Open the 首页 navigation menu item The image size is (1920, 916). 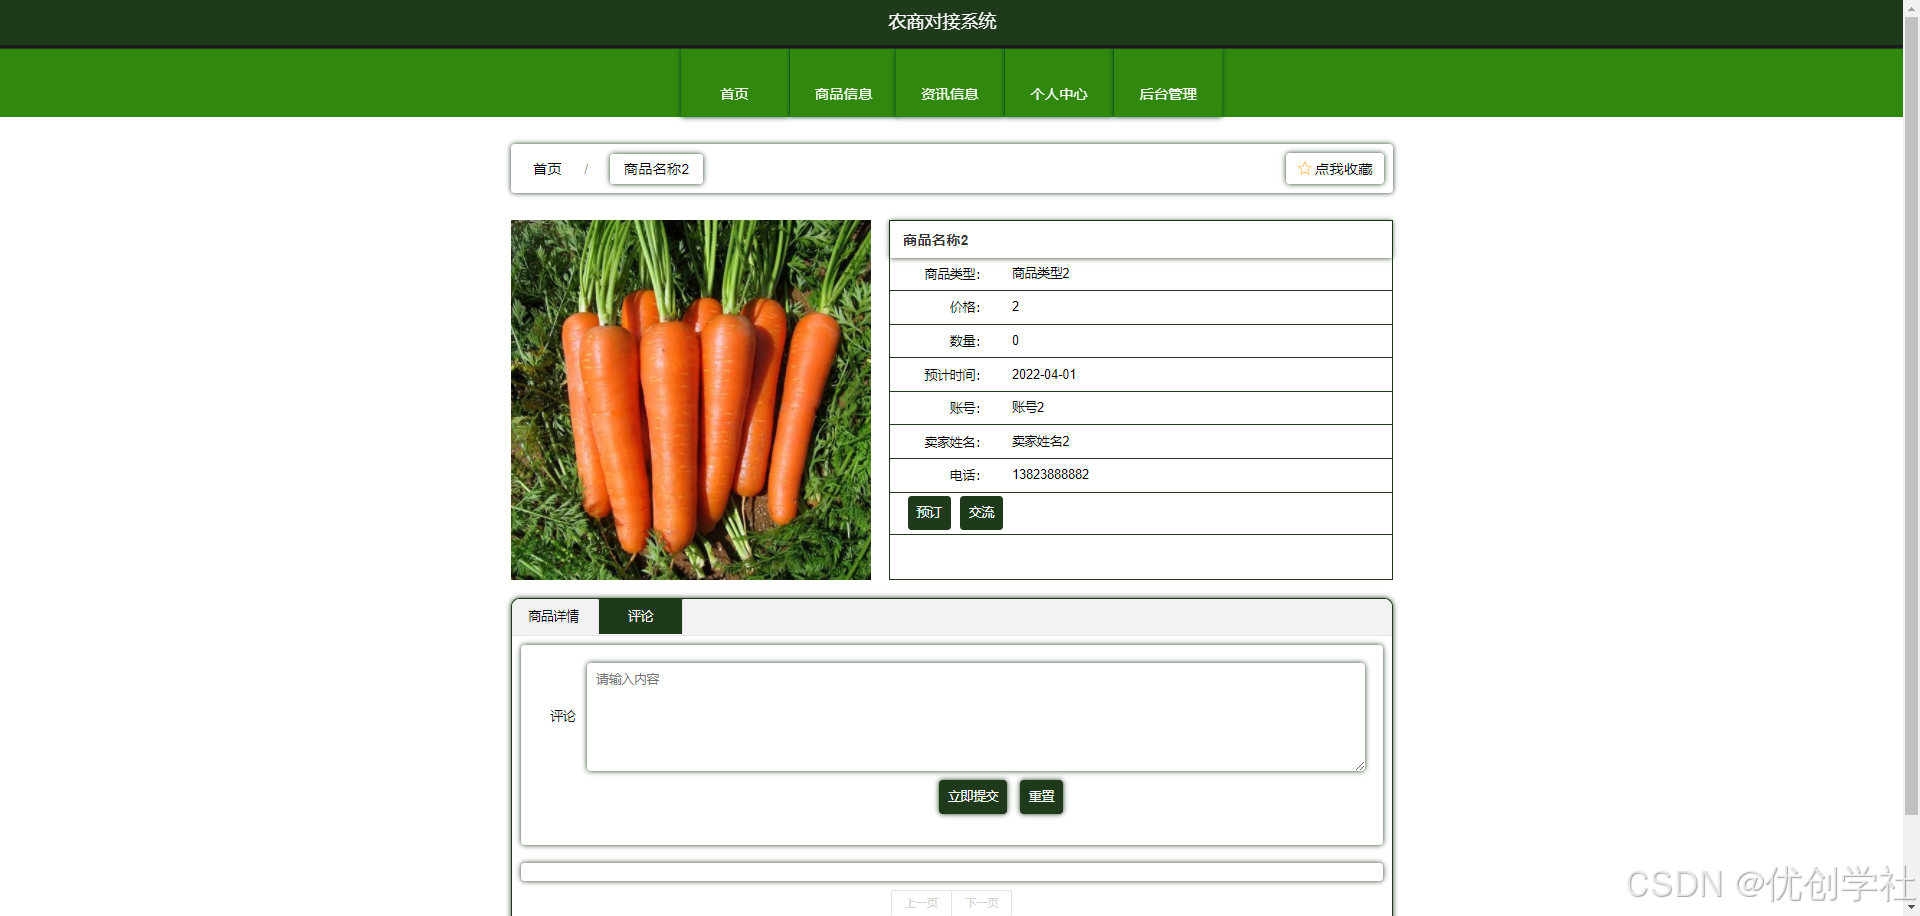click(734, 84)
